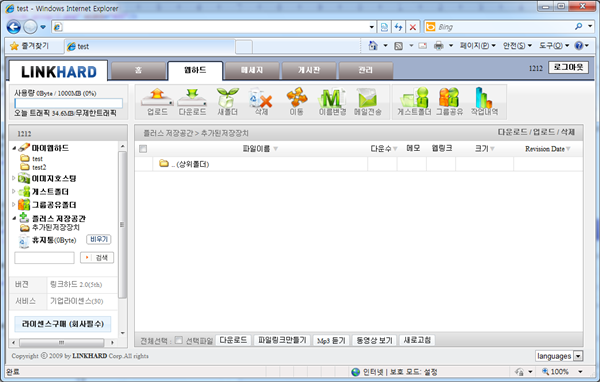Switch to the 게시판 tab

point(309,70)
